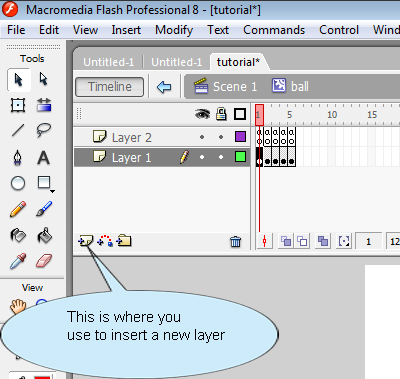
Task: Click the Timeline button
Action: pyautogui.click(x=110, y=87)
